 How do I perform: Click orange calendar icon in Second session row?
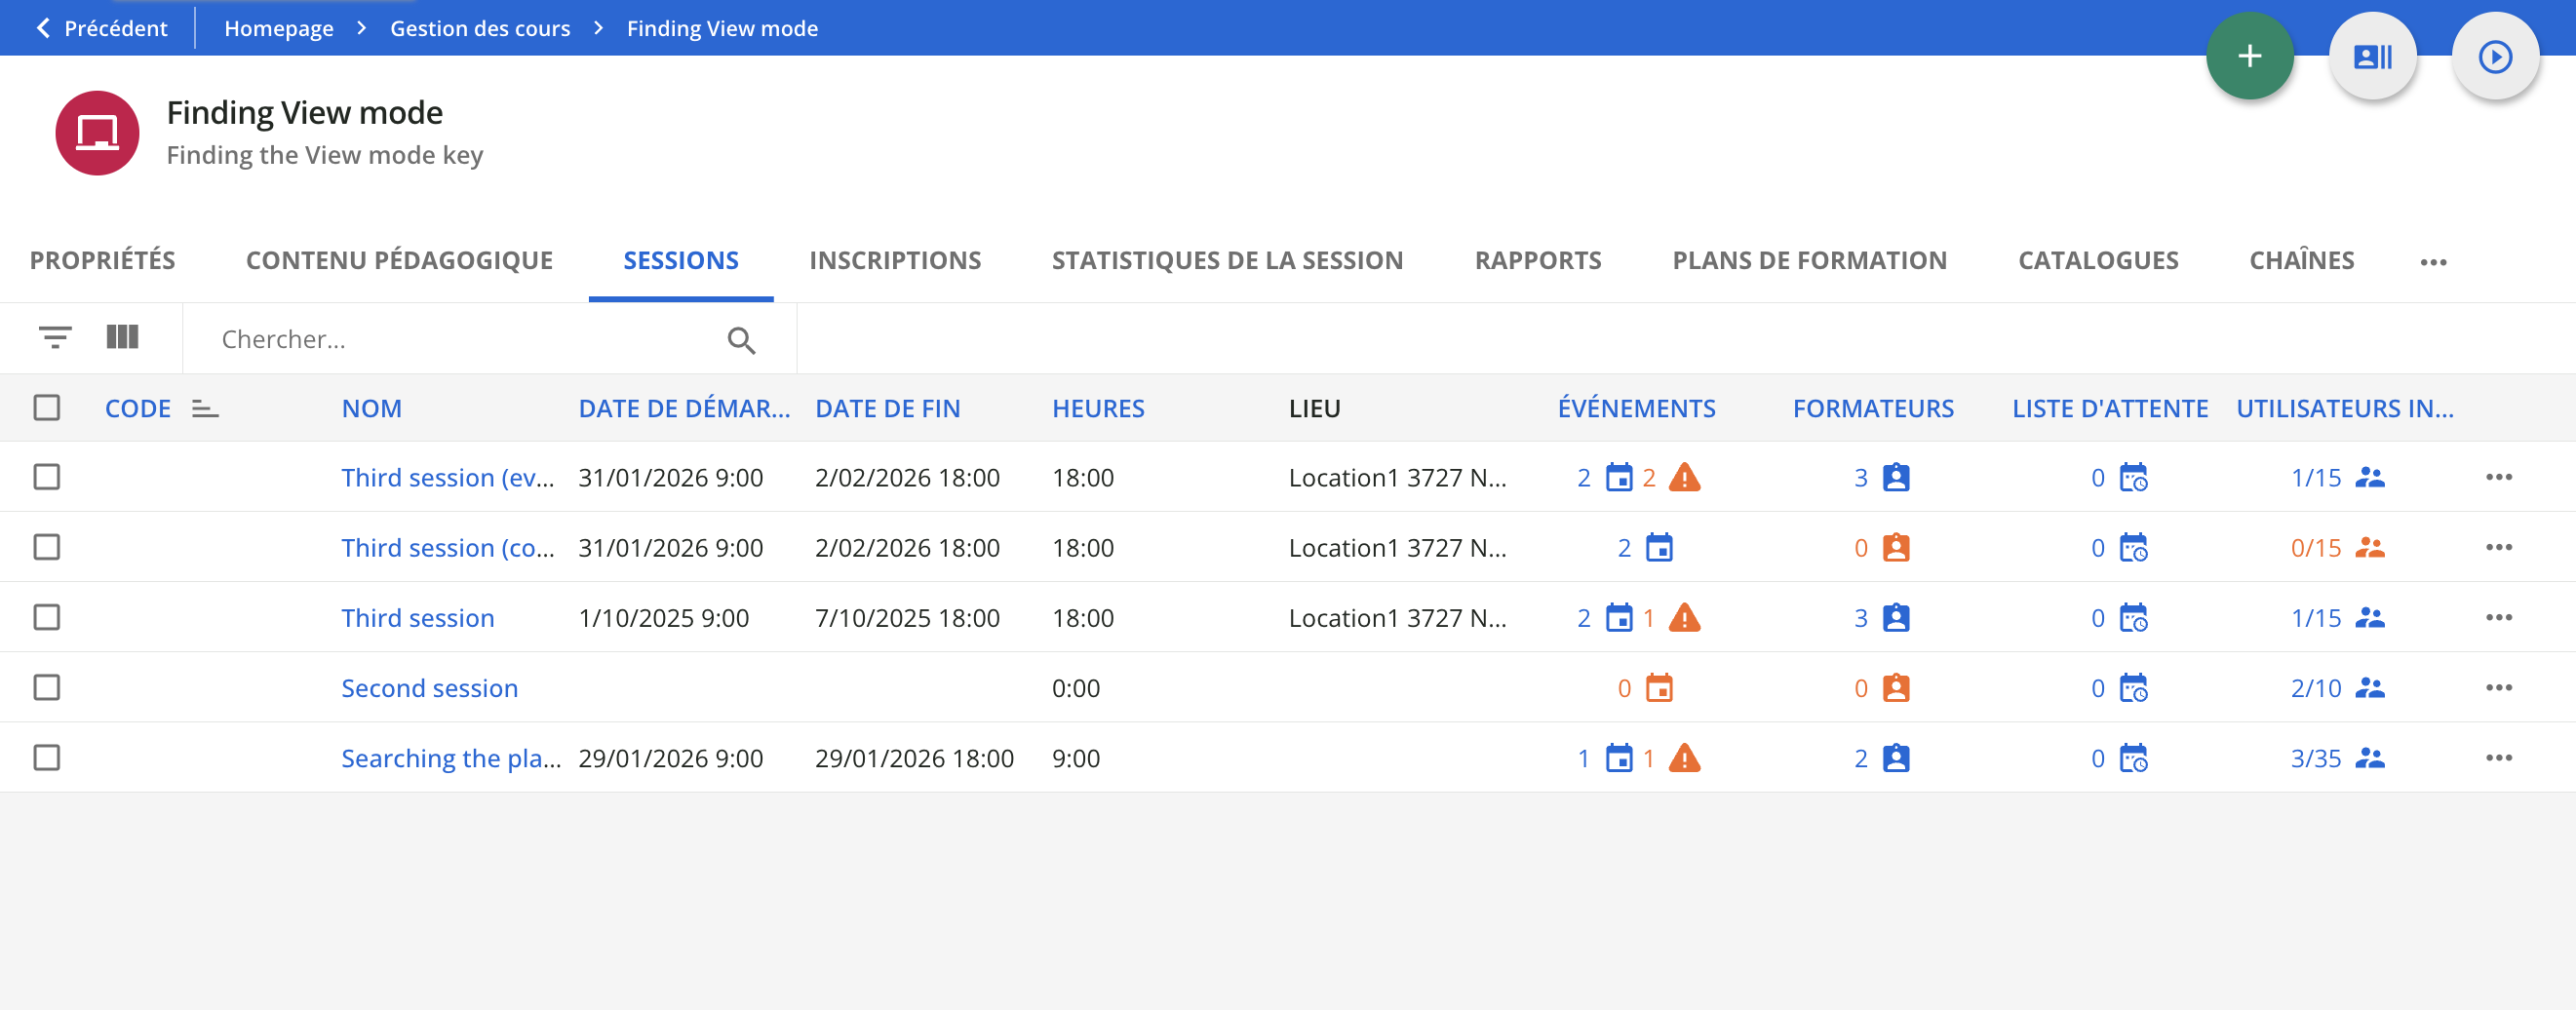(x=1659, y=688)
